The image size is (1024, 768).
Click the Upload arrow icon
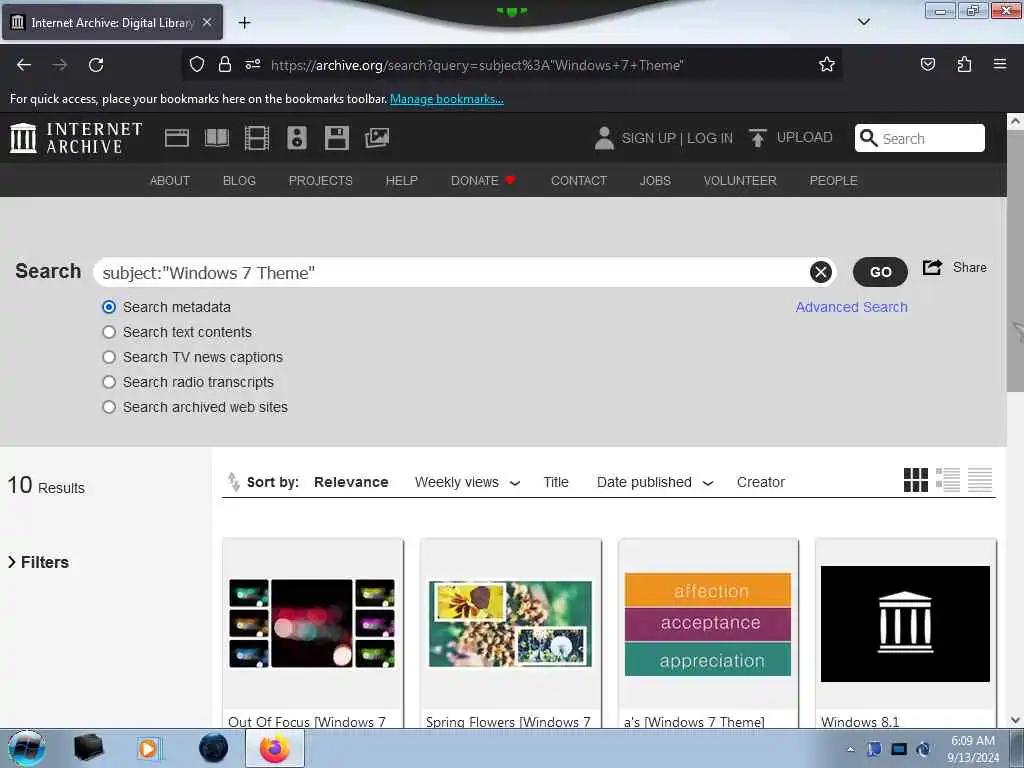click(x=758, y=138)
